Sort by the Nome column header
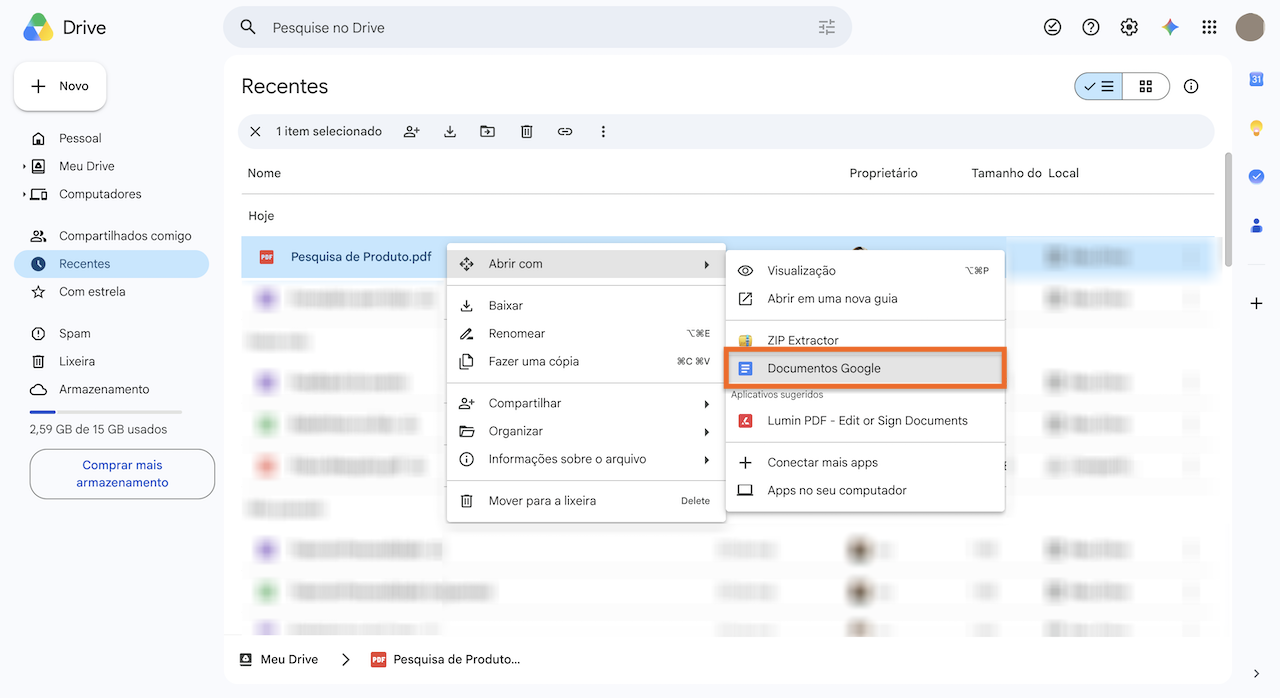 click(264, 173)
